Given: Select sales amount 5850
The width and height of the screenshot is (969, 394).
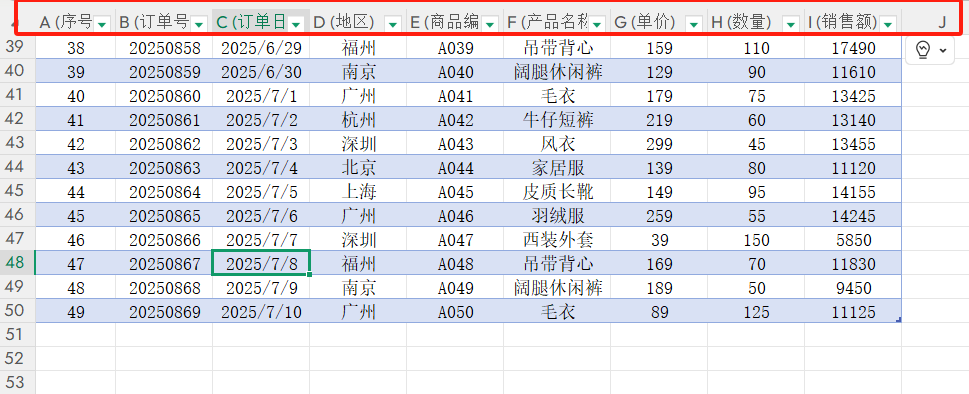Looking at the screenshot, I should pyautogui.click(x=853, y=240).
